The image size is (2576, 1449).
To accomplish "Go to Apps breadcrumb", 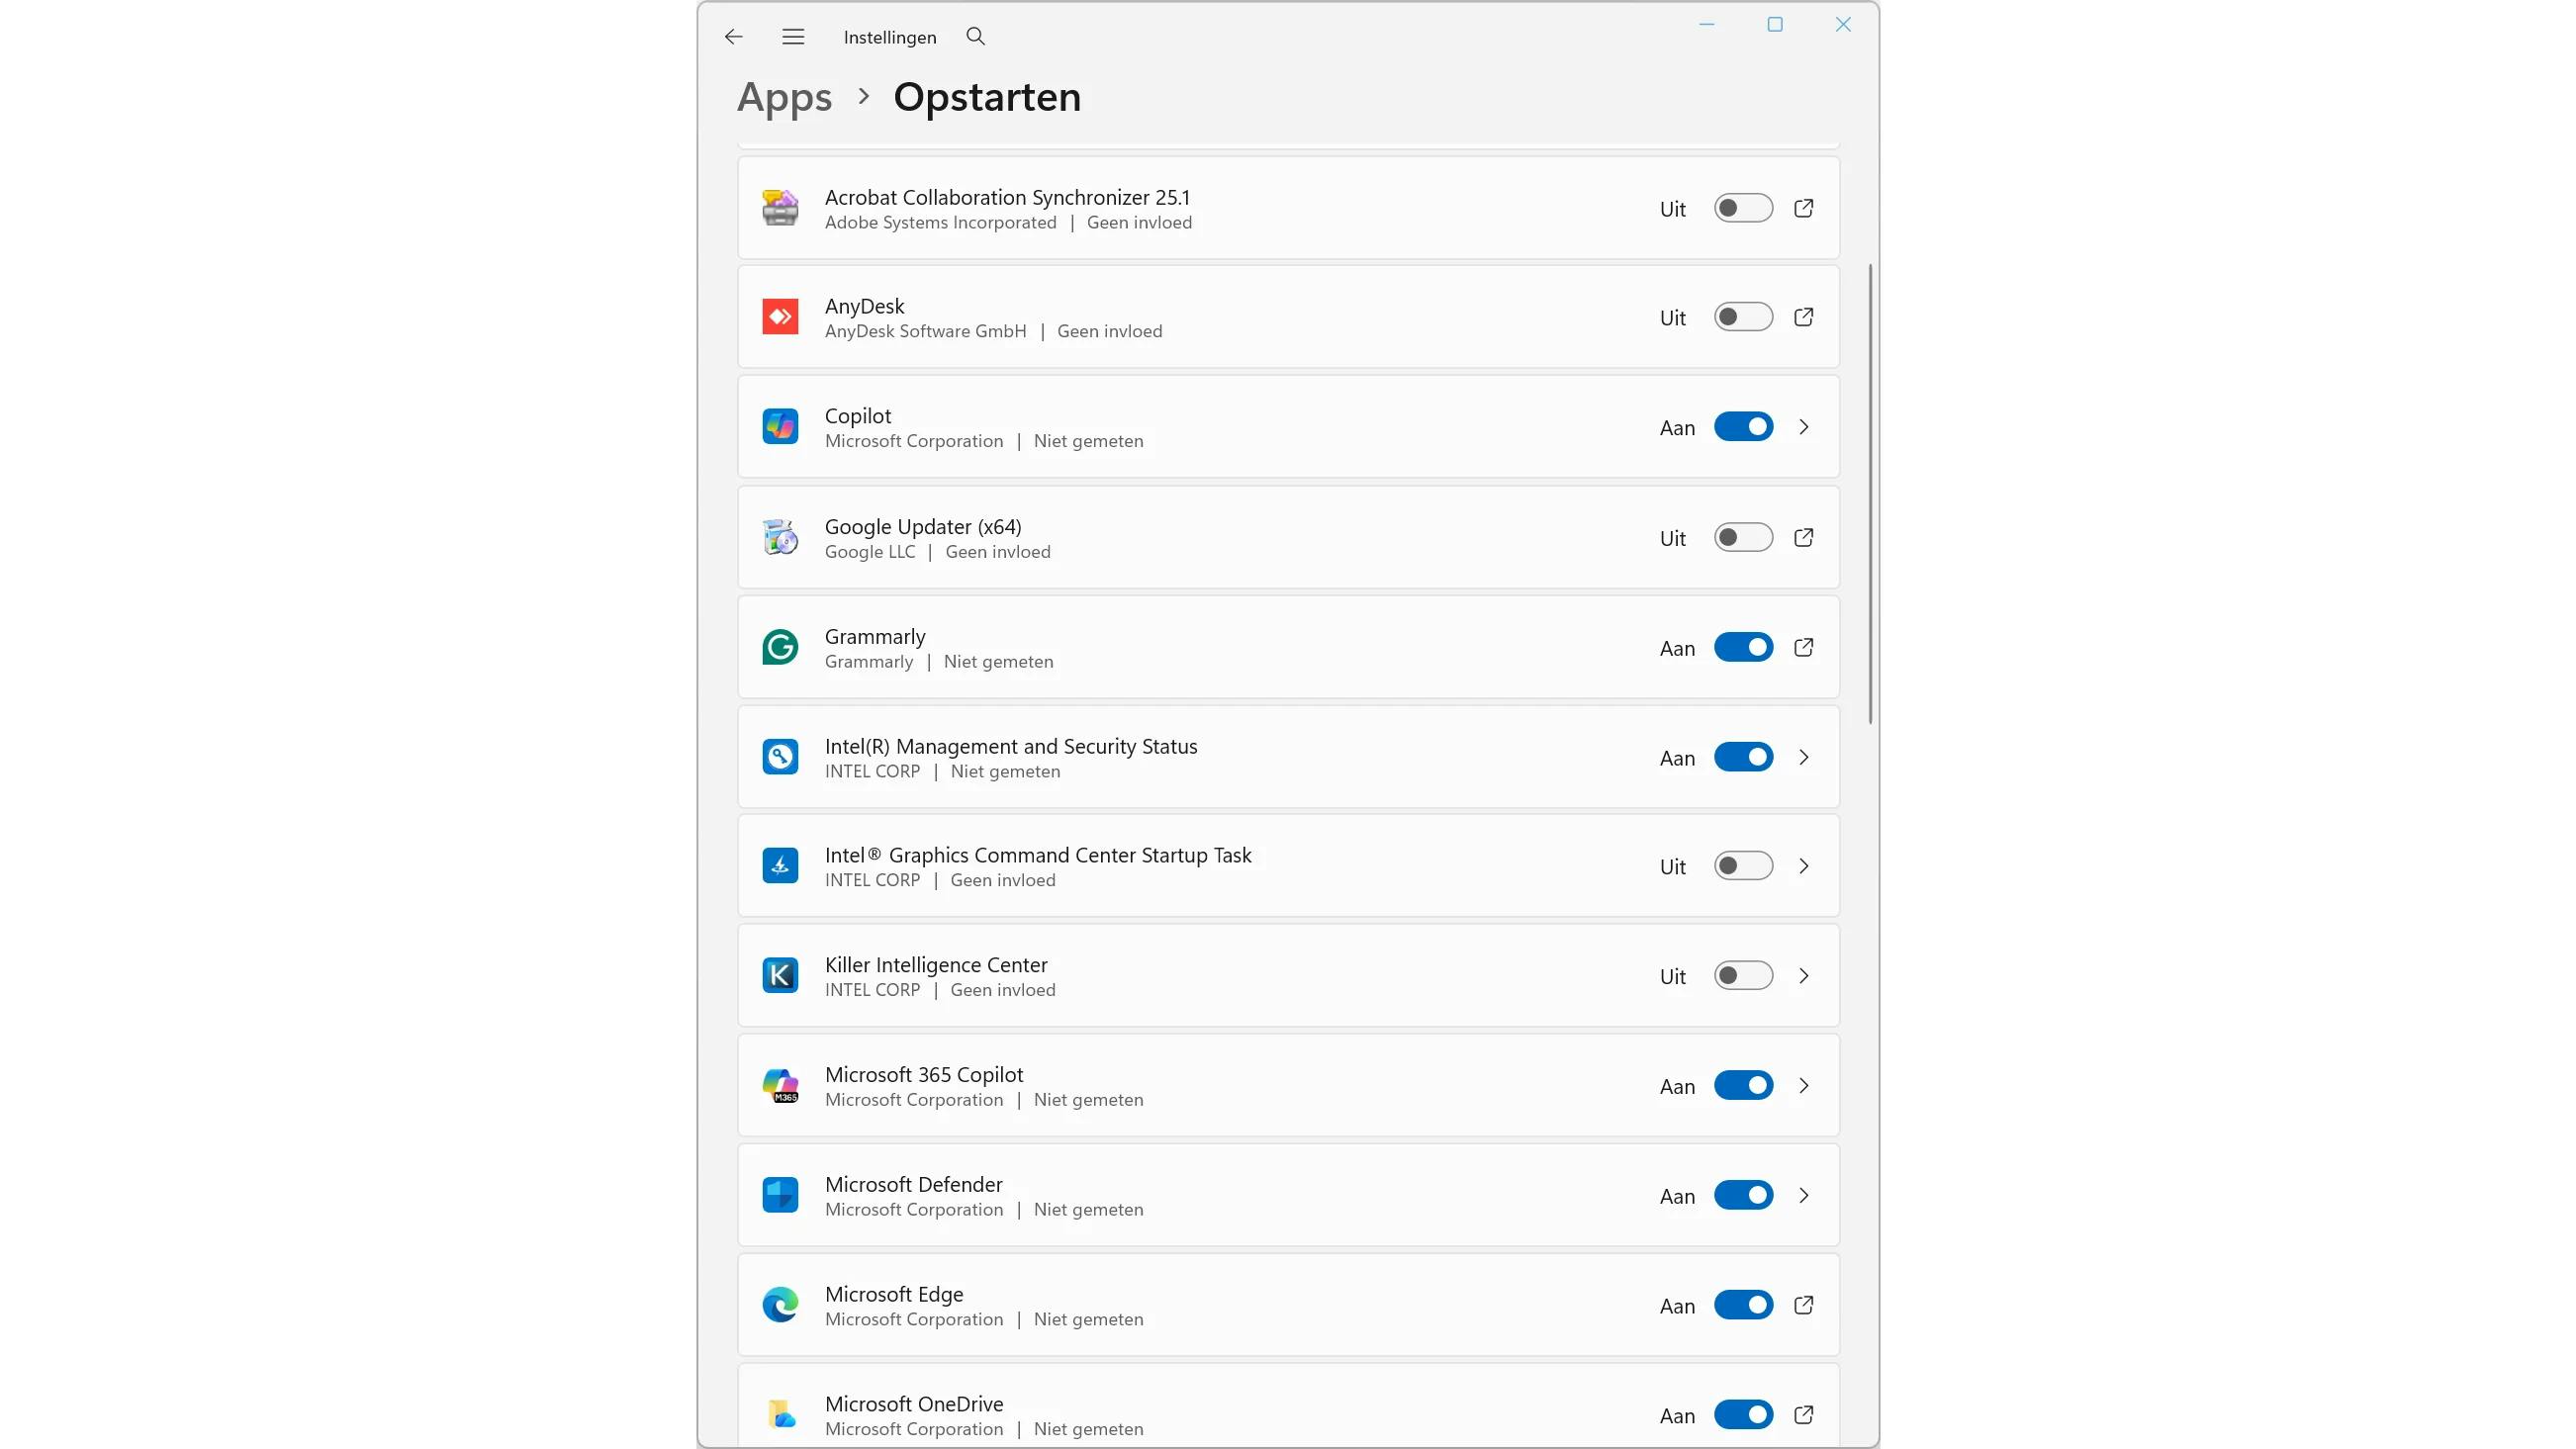I will tap(784, 97).
